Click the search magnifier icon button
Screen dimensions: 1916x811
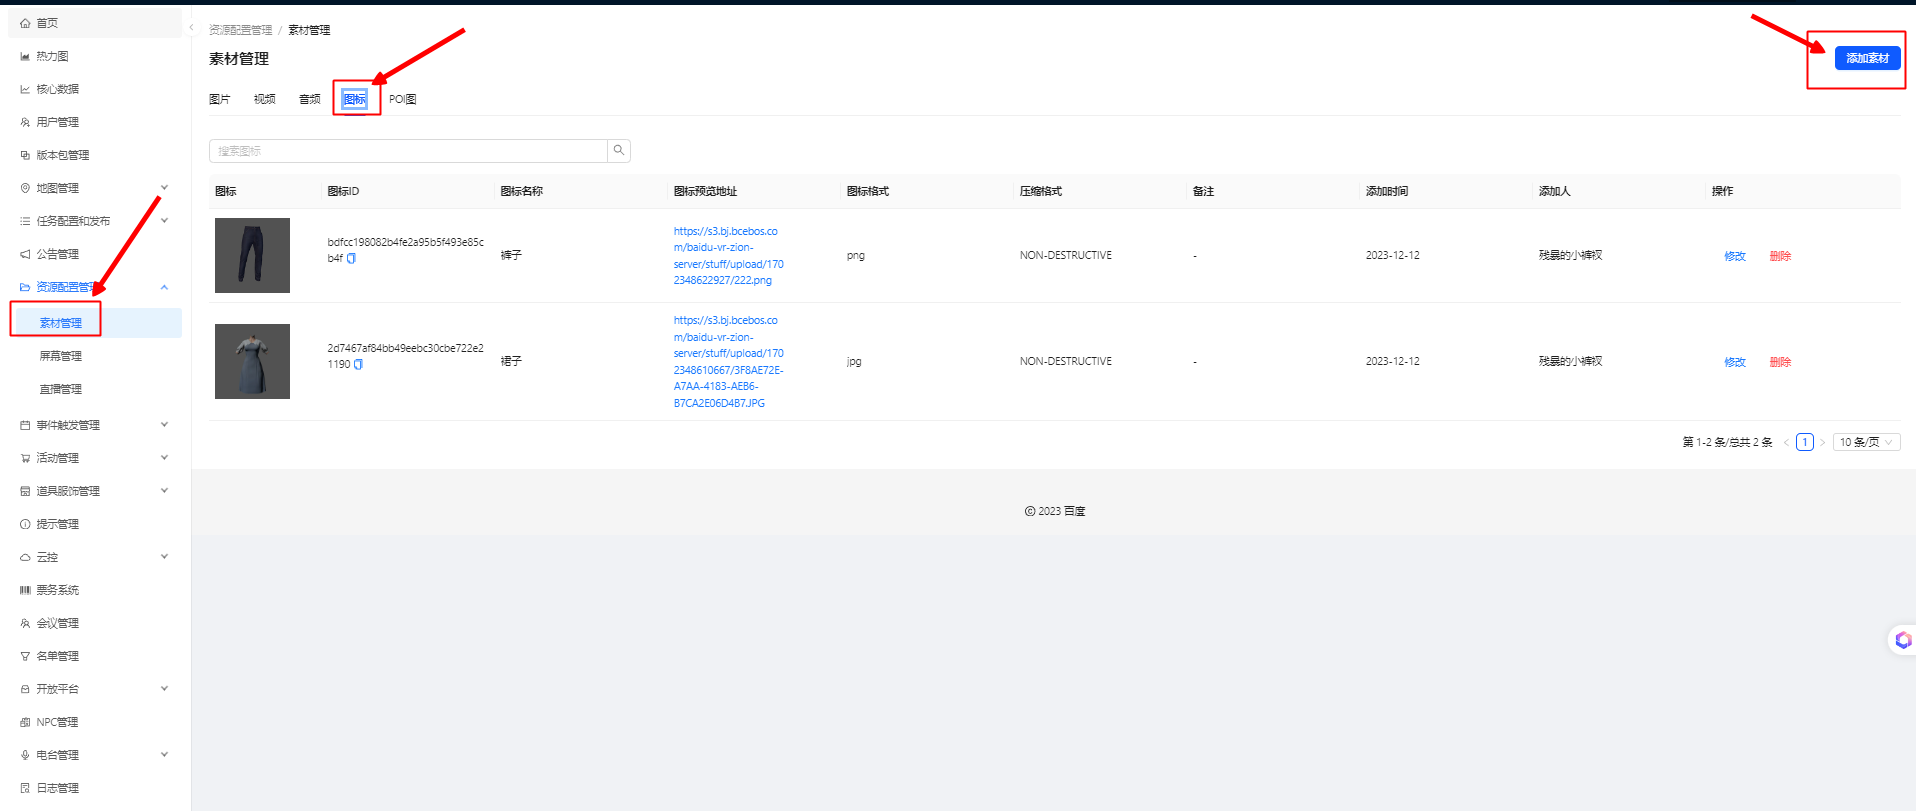tap(619, 151)
